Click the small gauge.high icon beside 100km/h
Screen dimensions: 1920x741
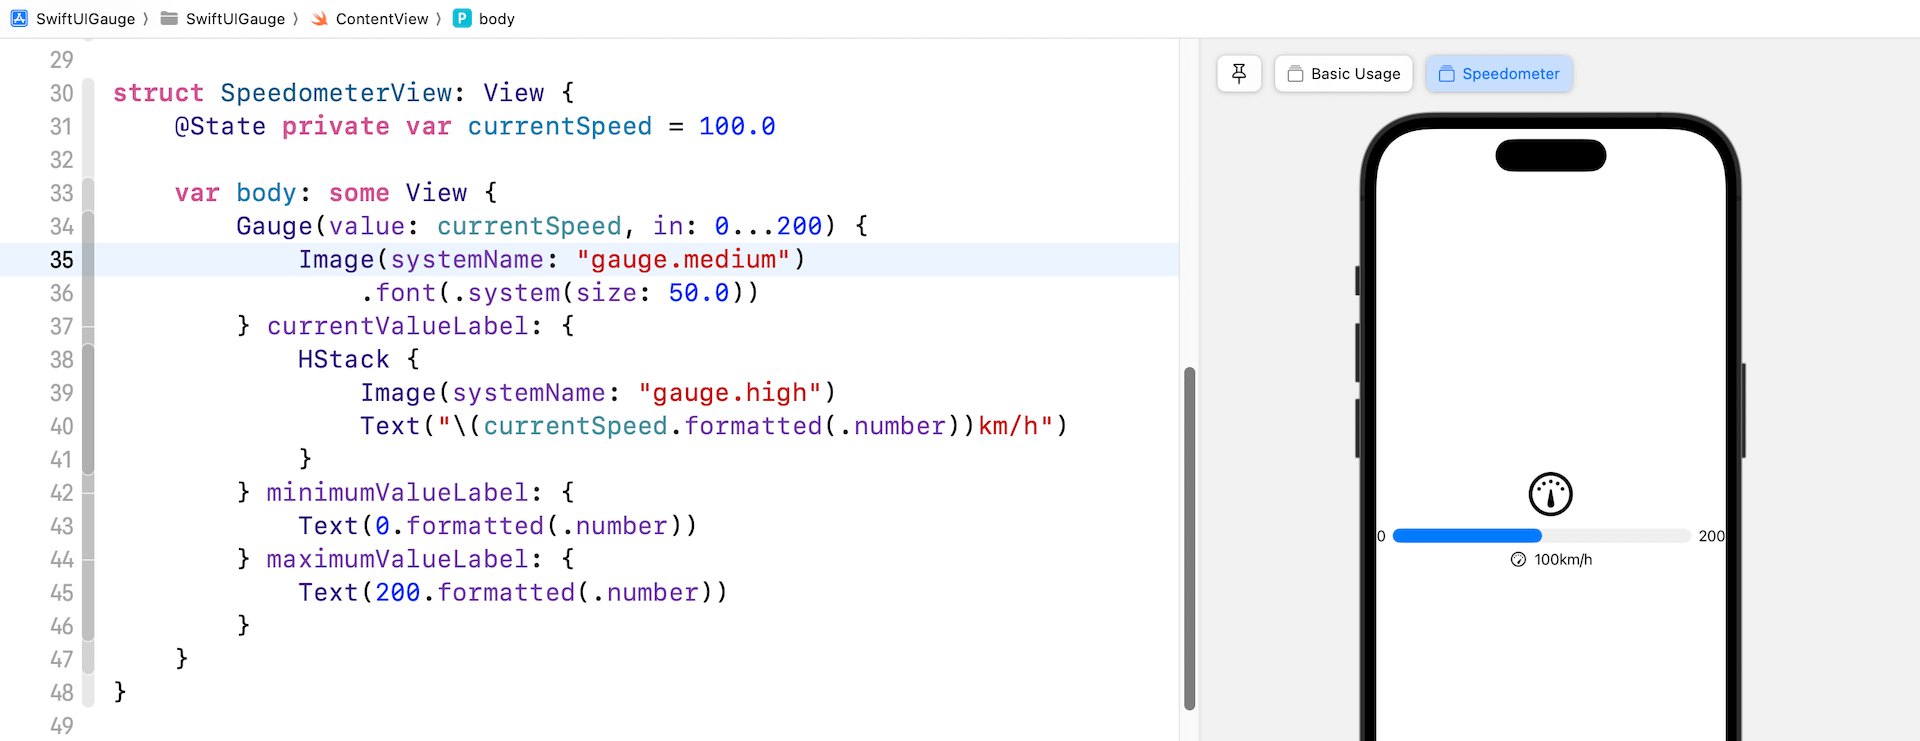1518,560
